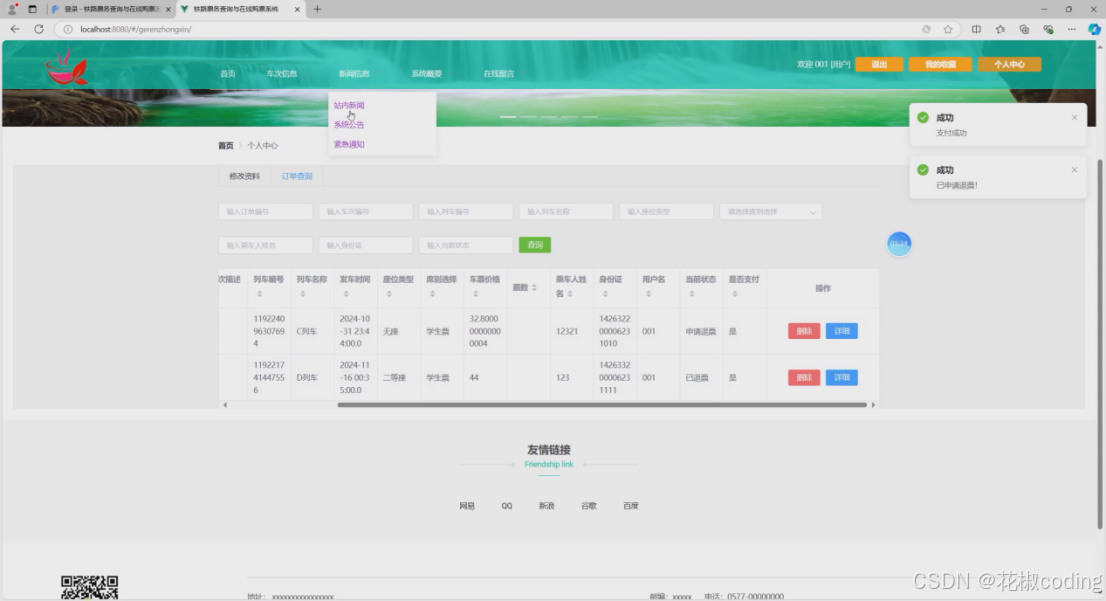Sort table by 身份证 column
The width and height of the screenshot is (1106, 601).
[605, 294]
